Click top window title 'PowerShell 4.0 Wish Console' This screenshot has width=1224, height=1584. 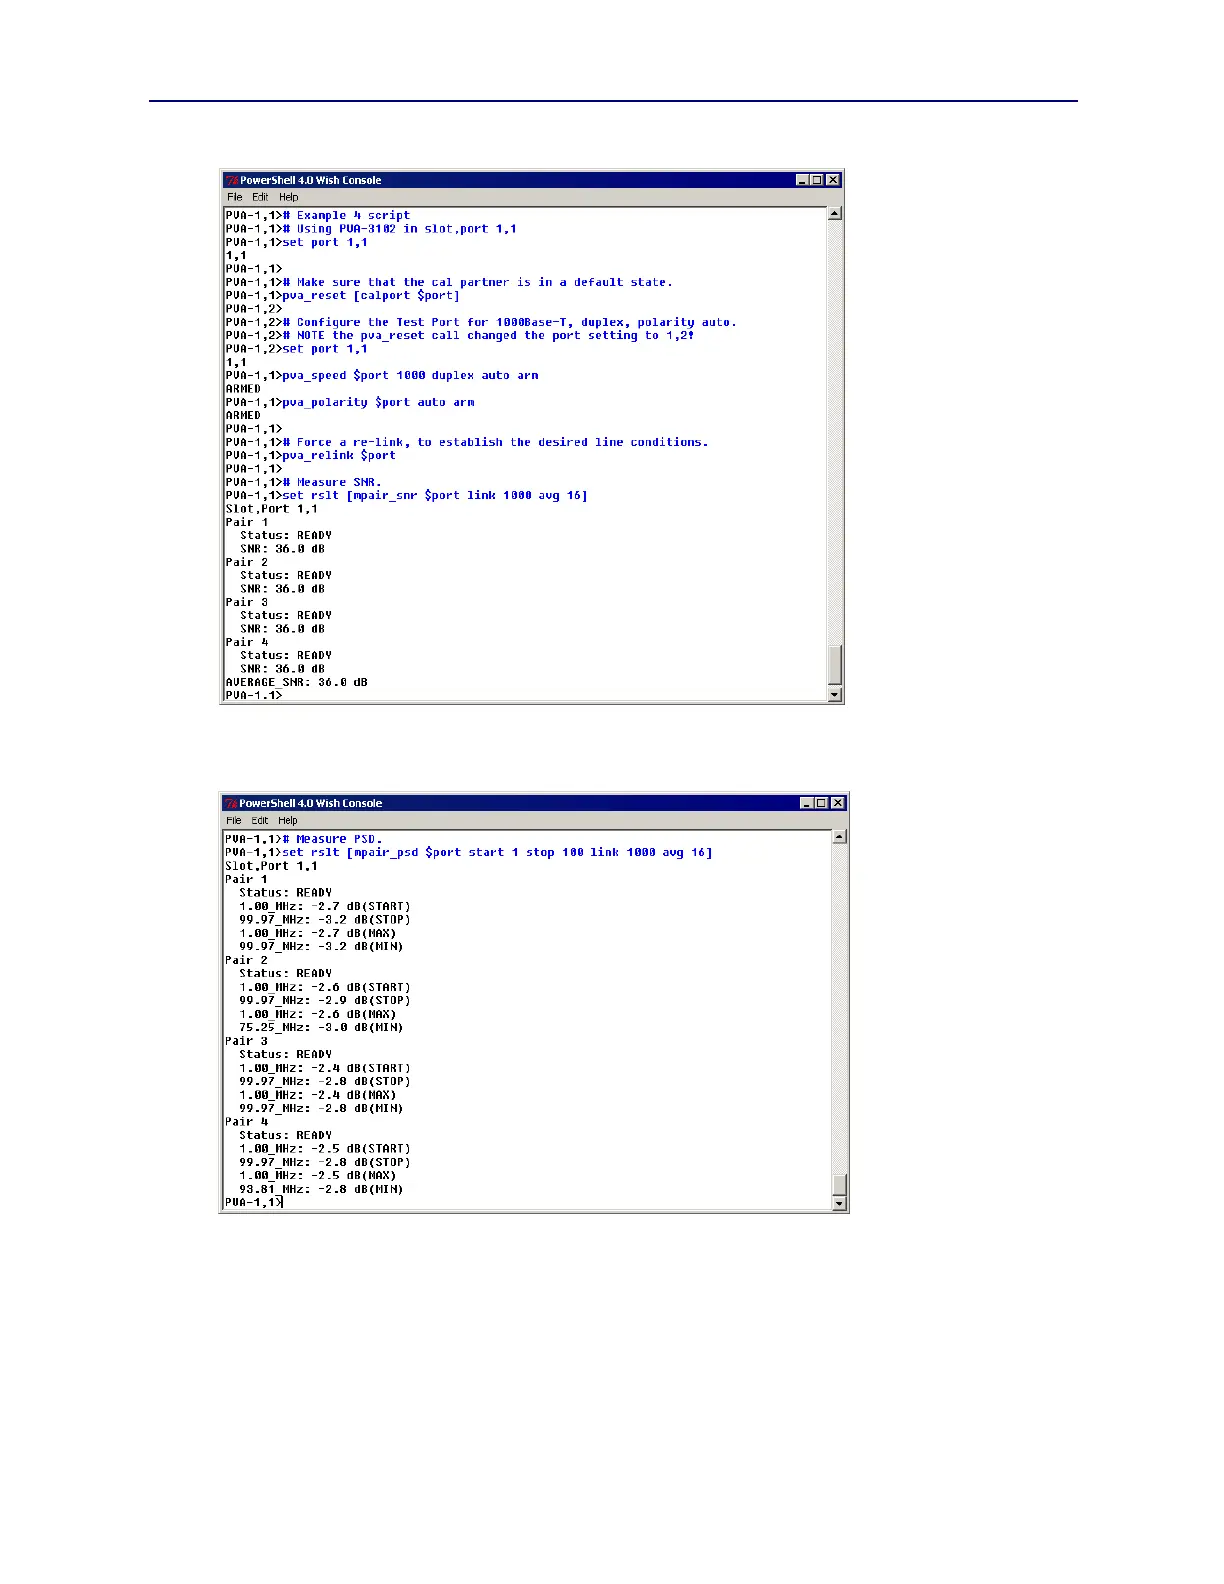pos(311,180)
